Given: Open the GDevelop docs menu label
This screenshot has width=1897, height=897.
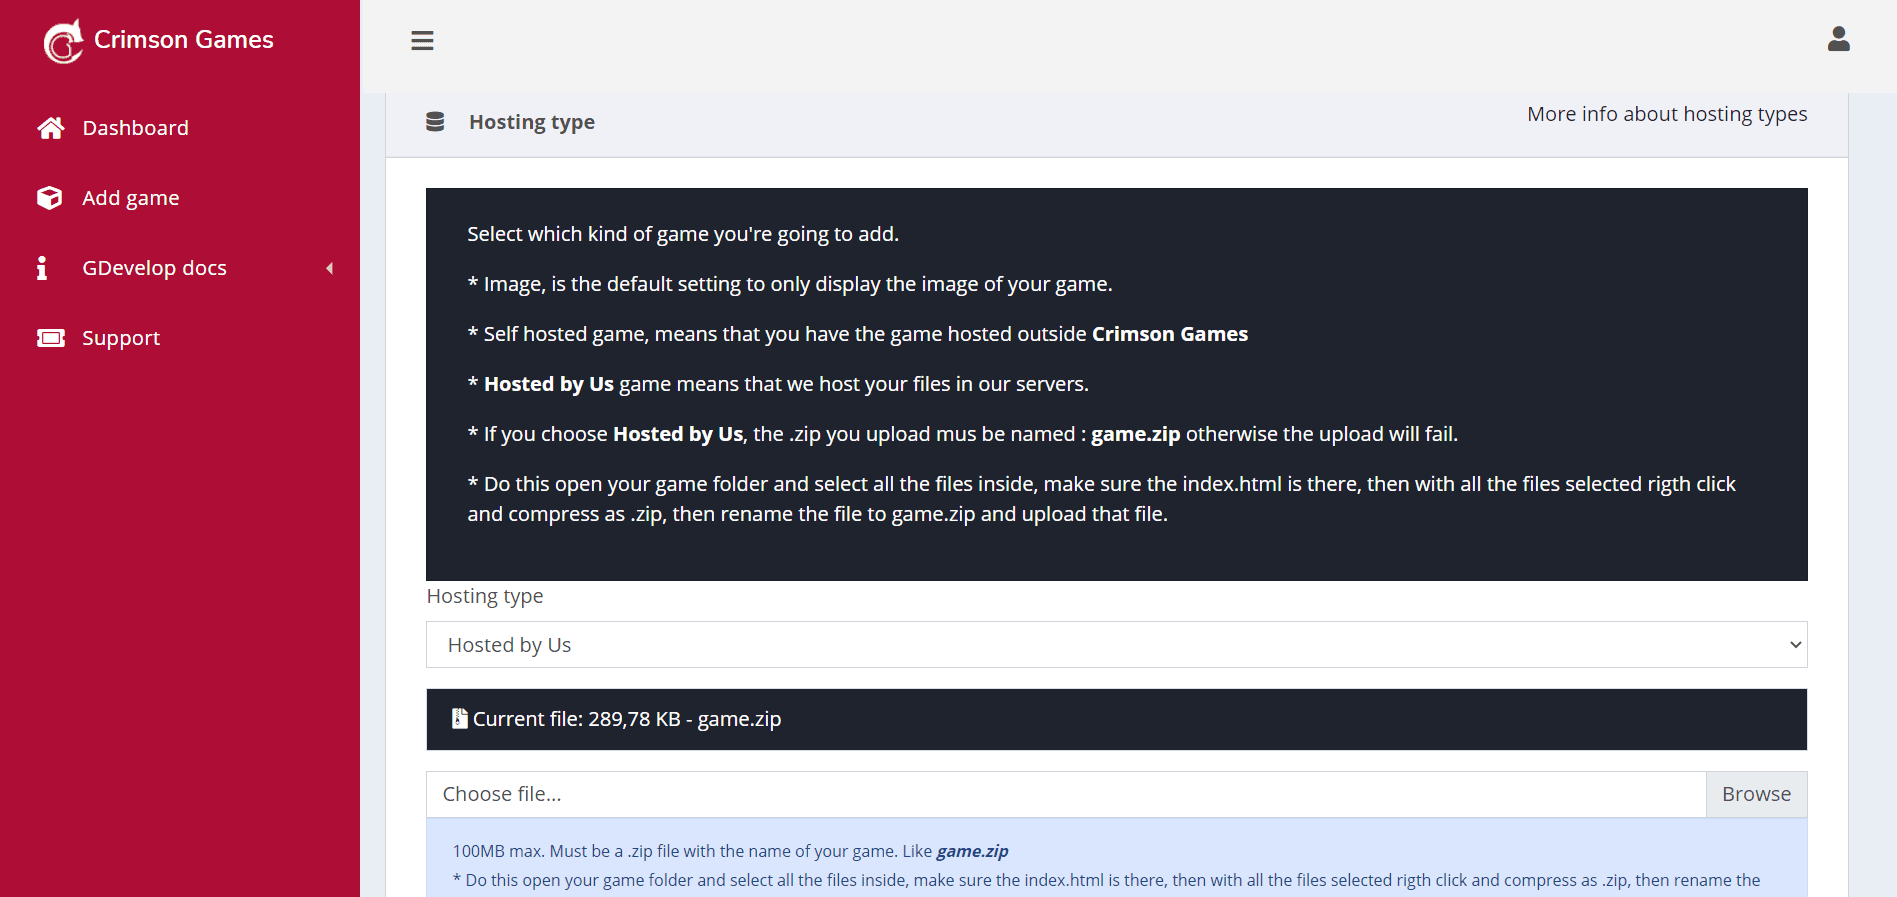Looking at the screenshot, I should (154, 268).
